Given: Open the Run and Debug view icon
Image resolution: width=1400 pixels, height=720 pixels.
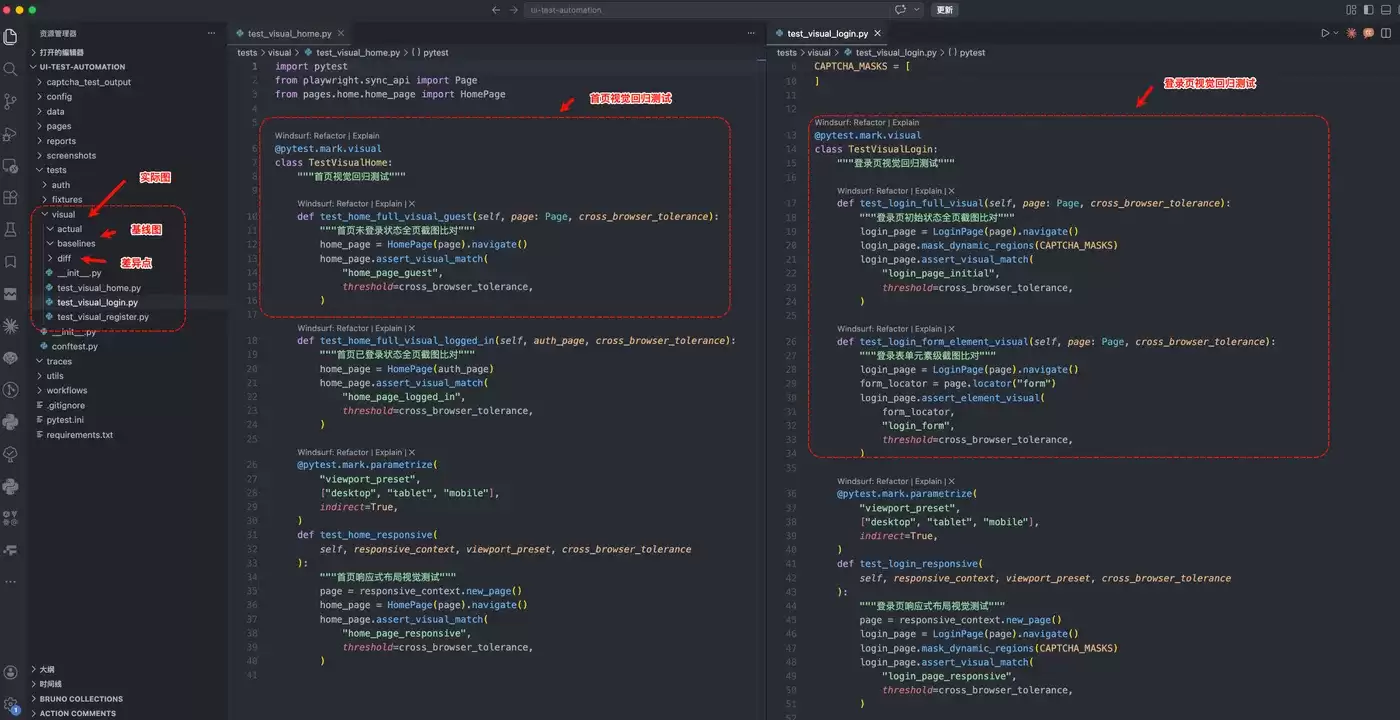Looking at the screenshot, I should click(11, 133).
